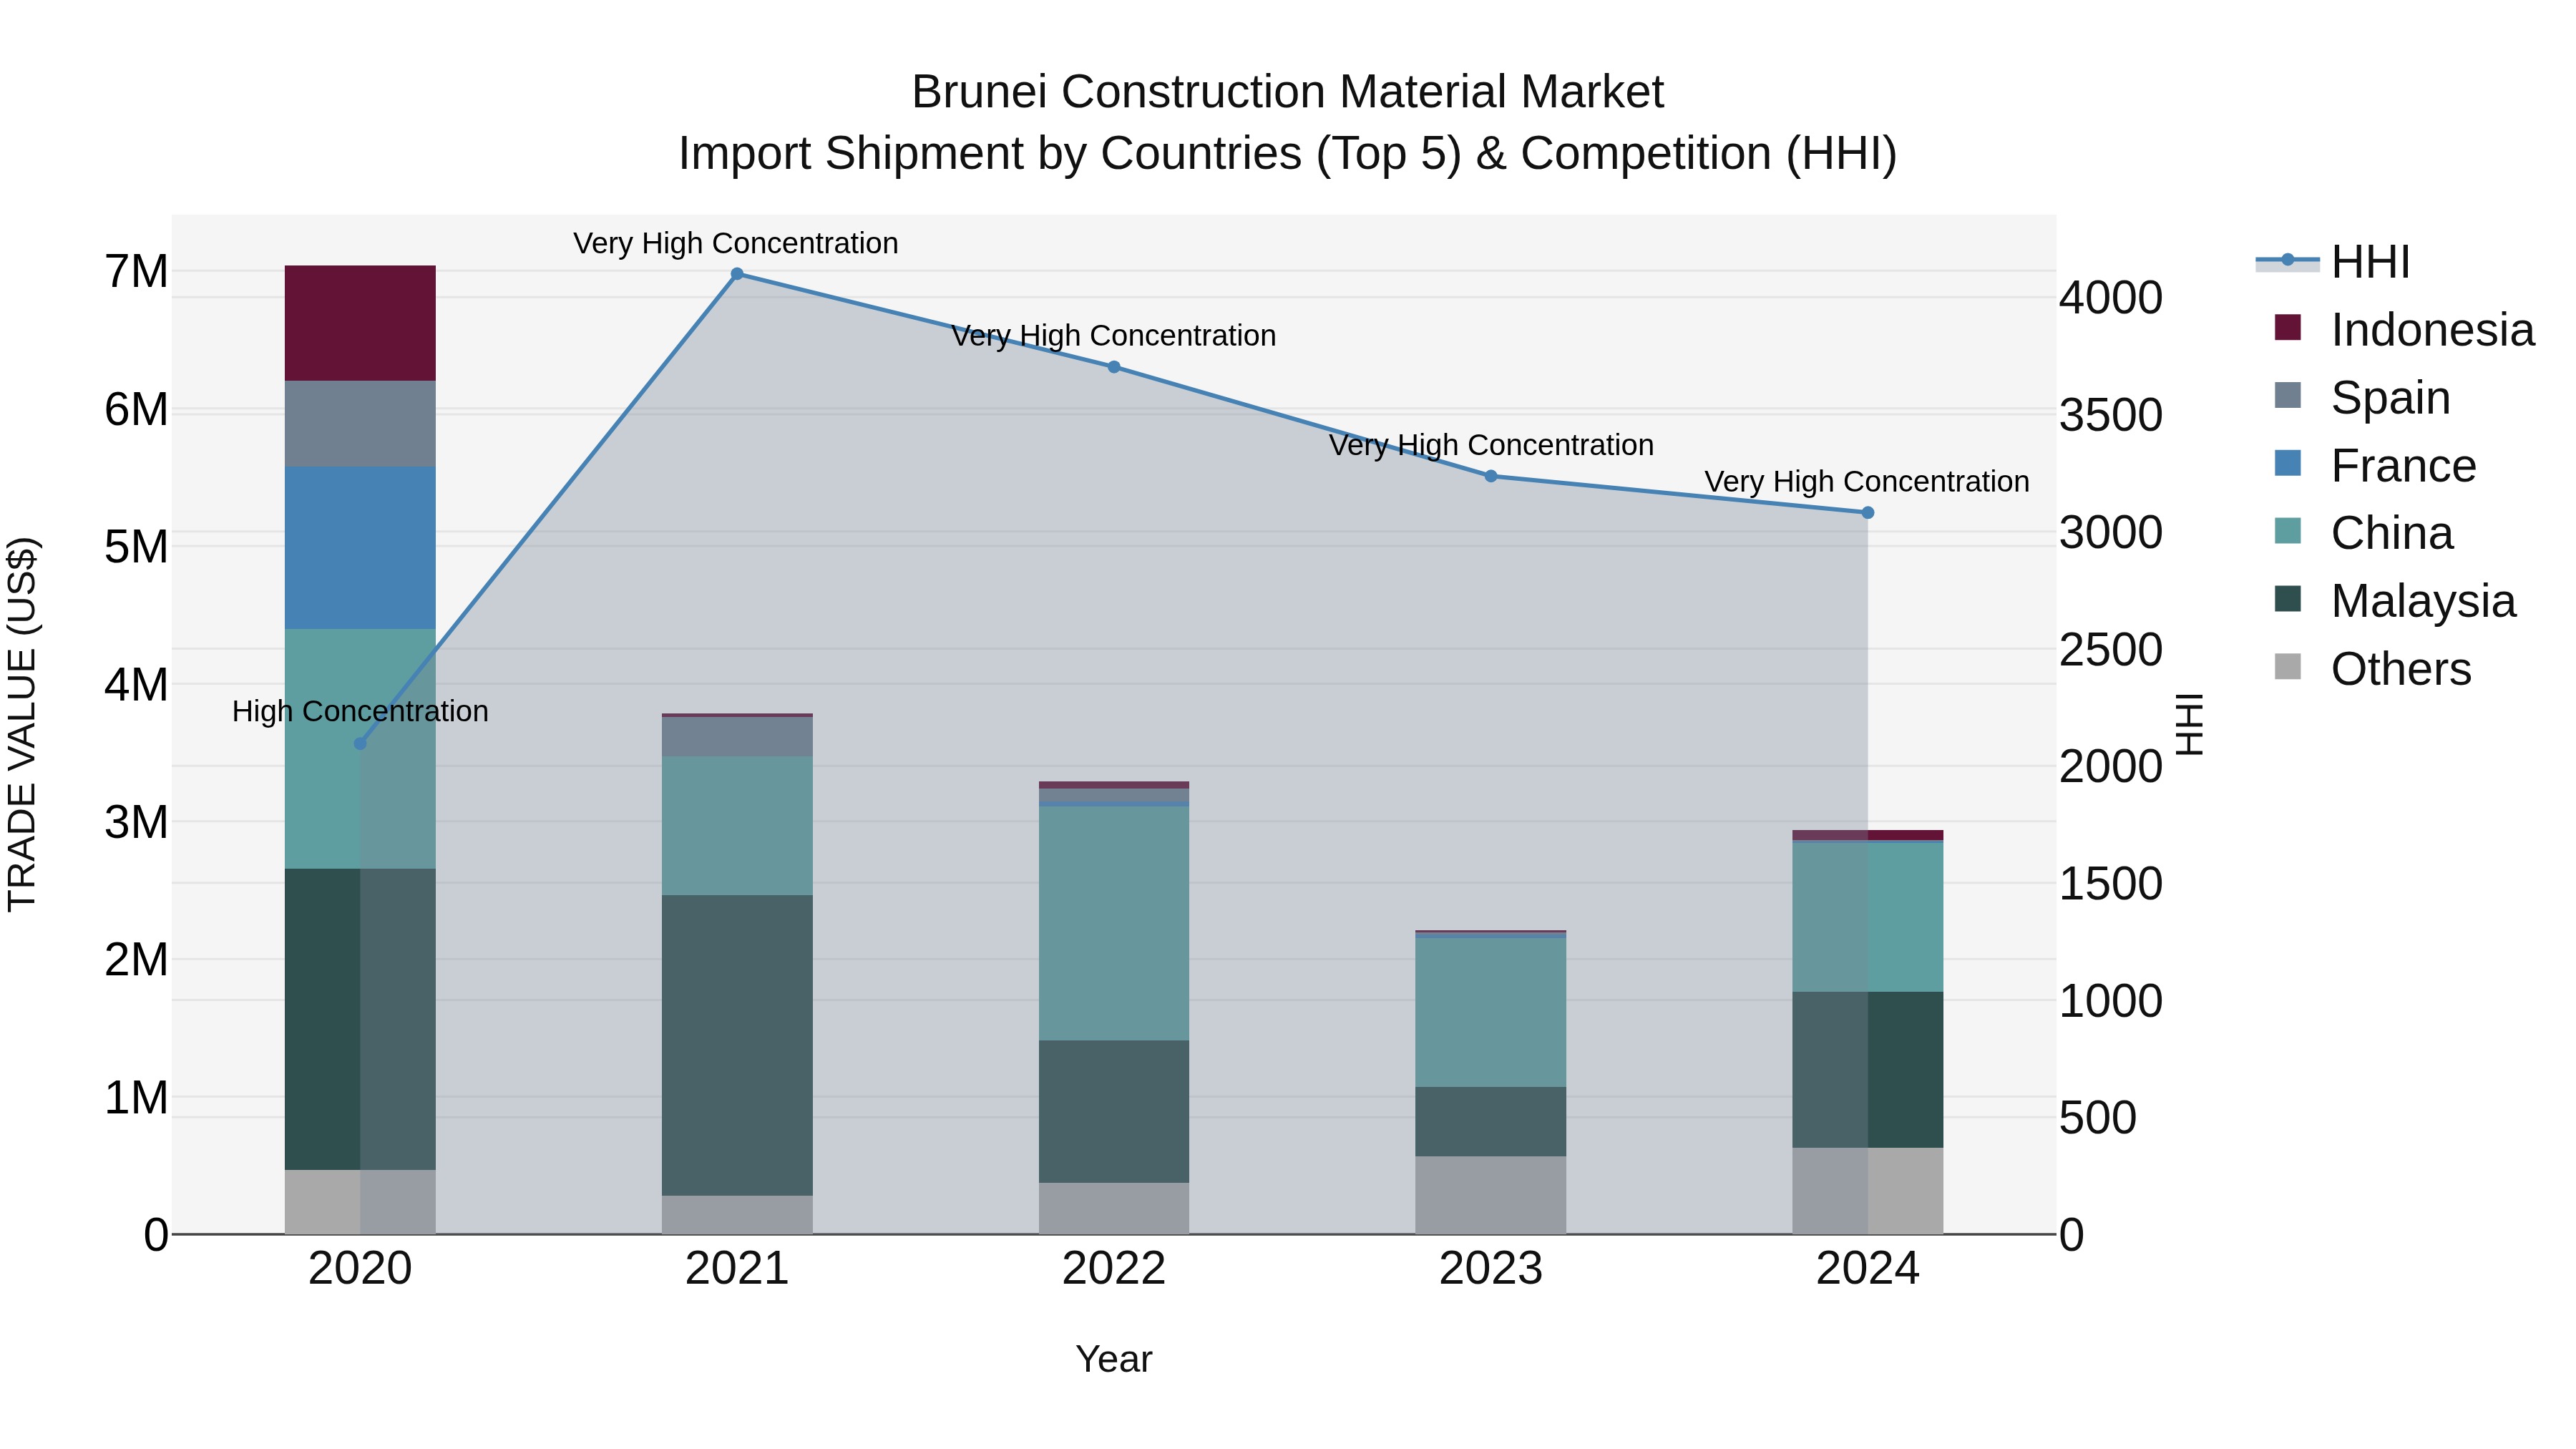
Task: Click the France segment of 2020 bar
Action: tap(360, 548)
